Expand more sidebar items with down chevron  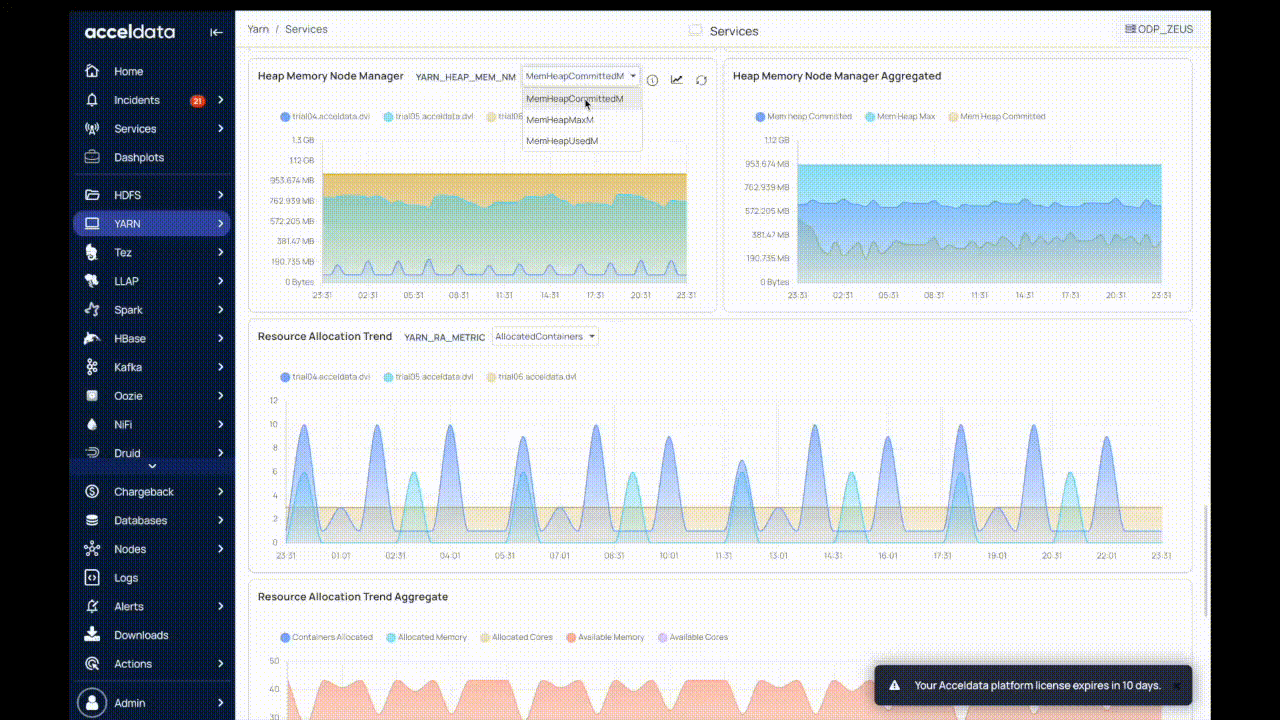[x=152, y=466]
